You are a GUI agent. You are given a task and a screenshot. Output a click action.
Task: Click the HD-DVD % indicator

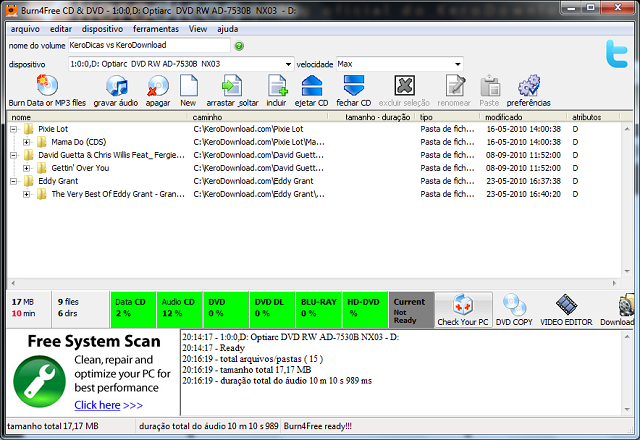tap(365, 309)
